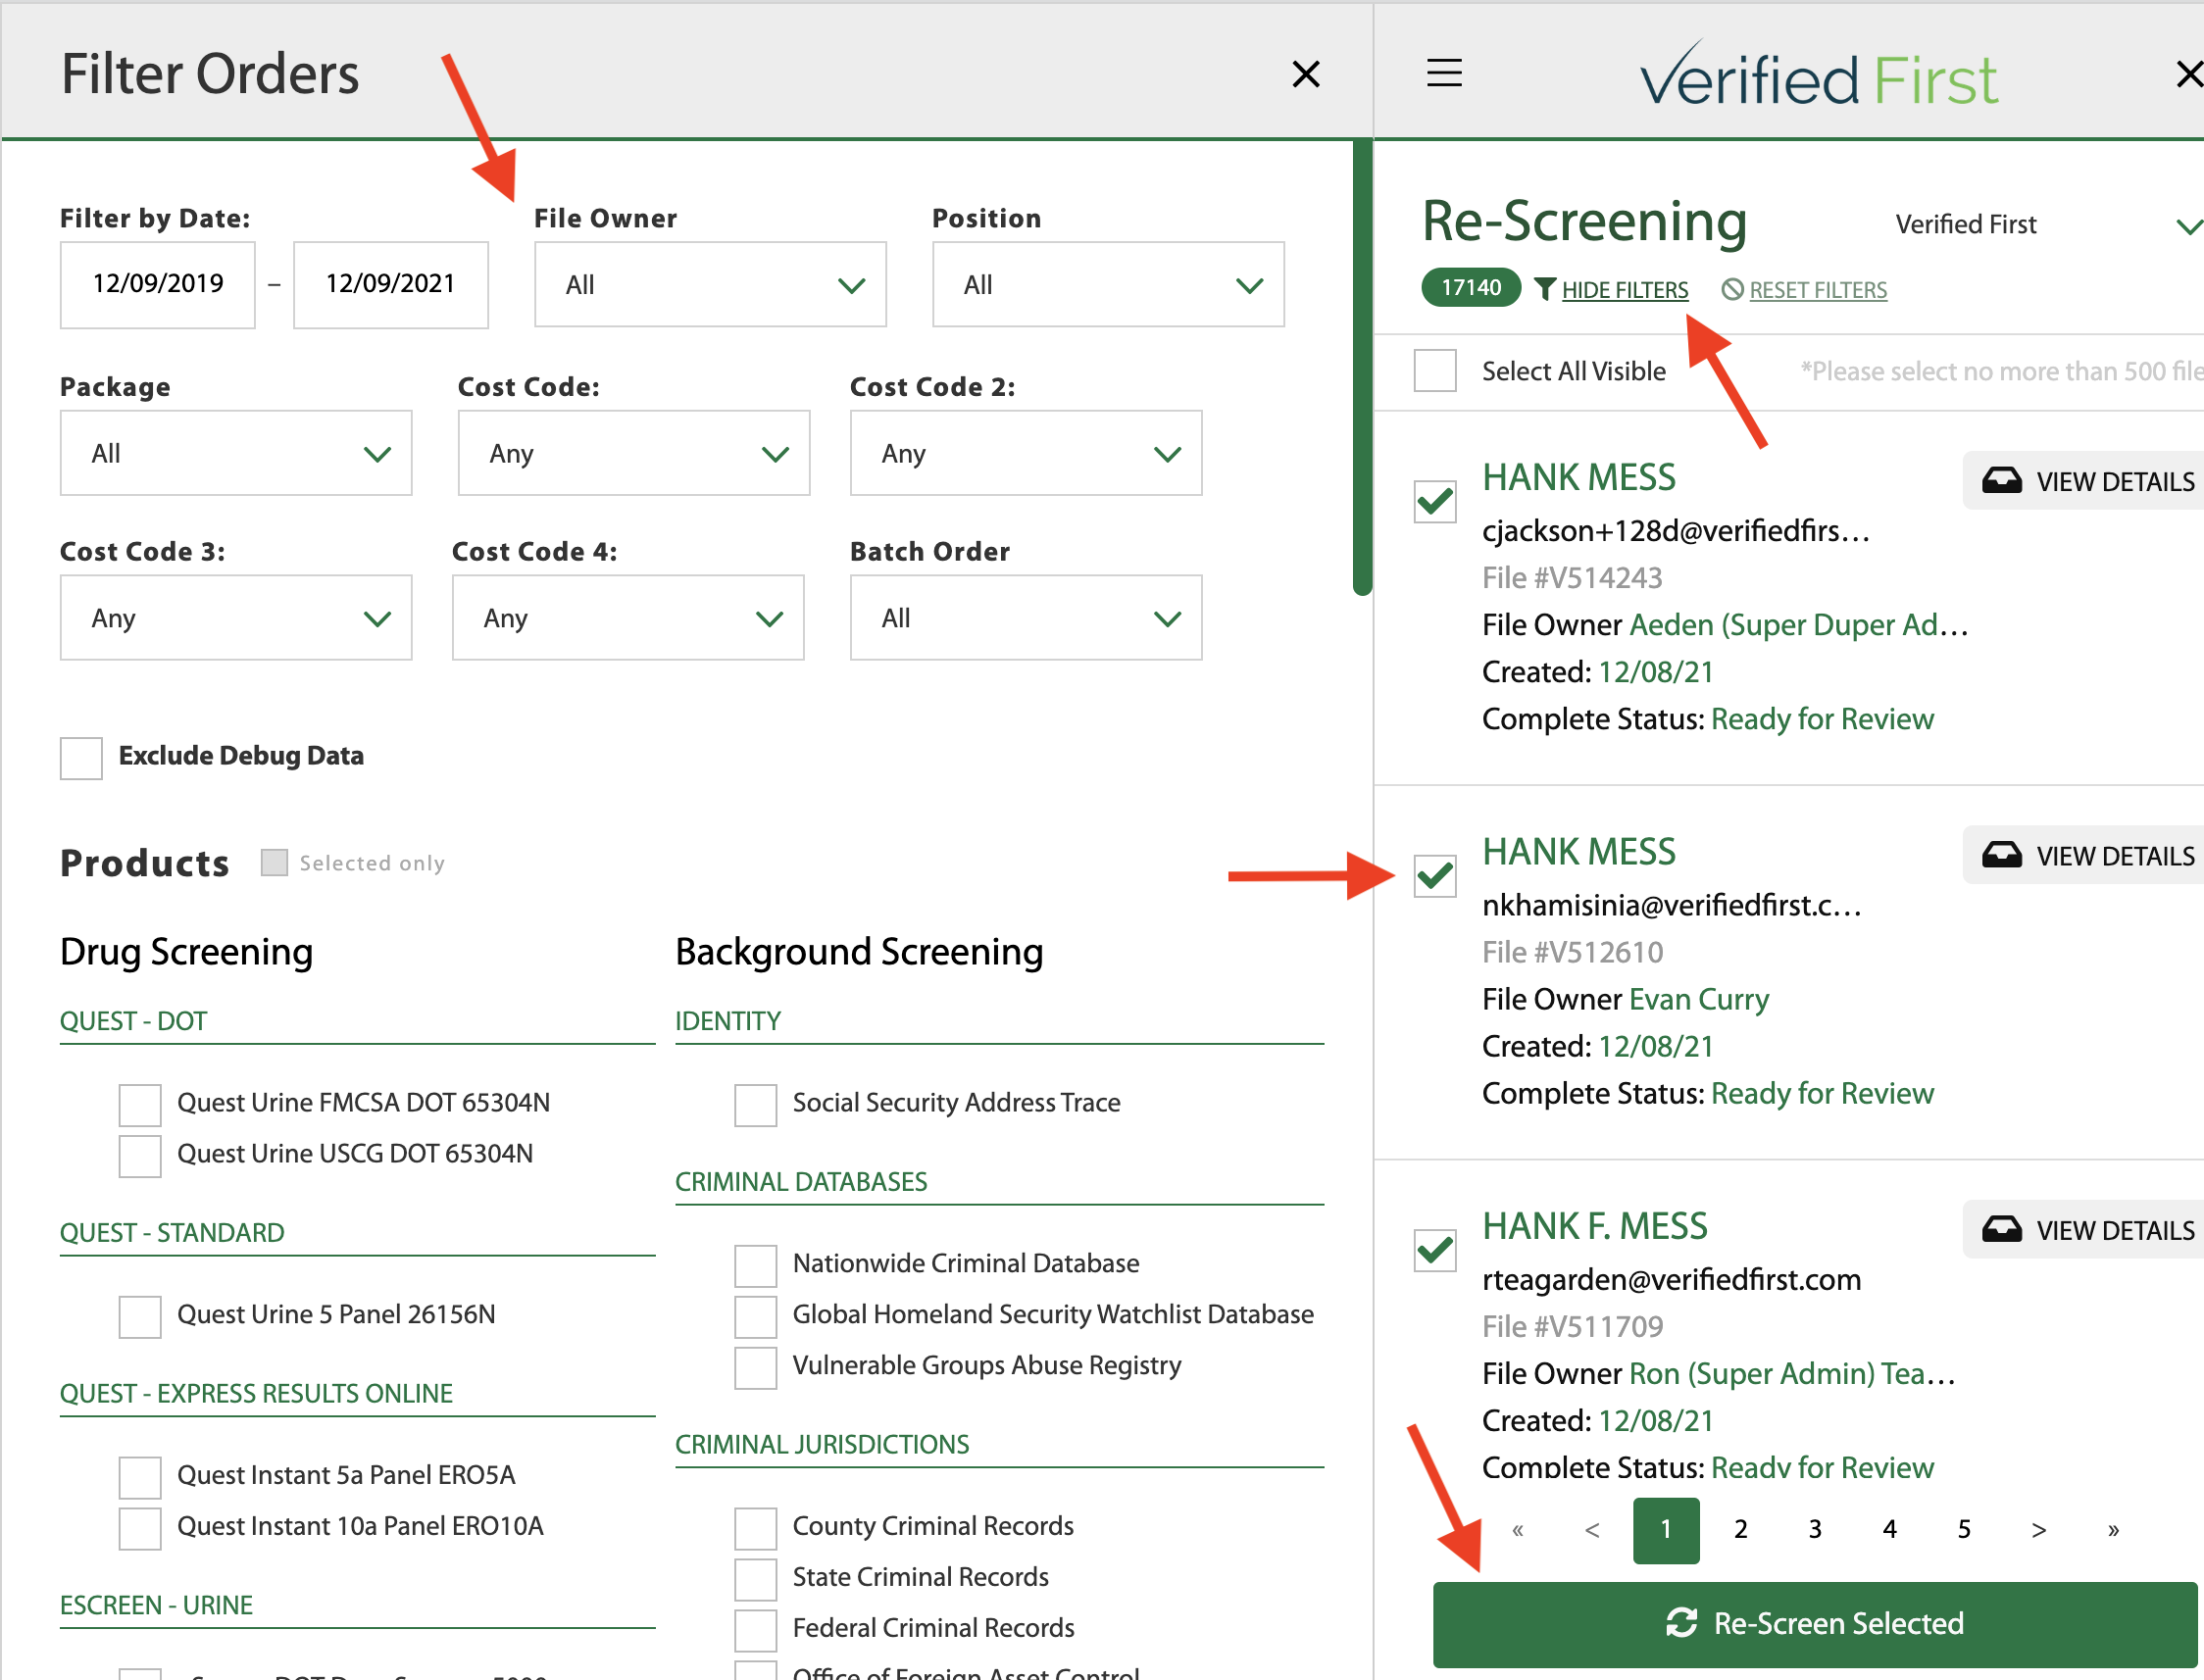This screenshot has height=1680, width=2204.
Task: Jump to first page with double-left arrow
Action: pyautogui.click(x=1518, y=1529)
